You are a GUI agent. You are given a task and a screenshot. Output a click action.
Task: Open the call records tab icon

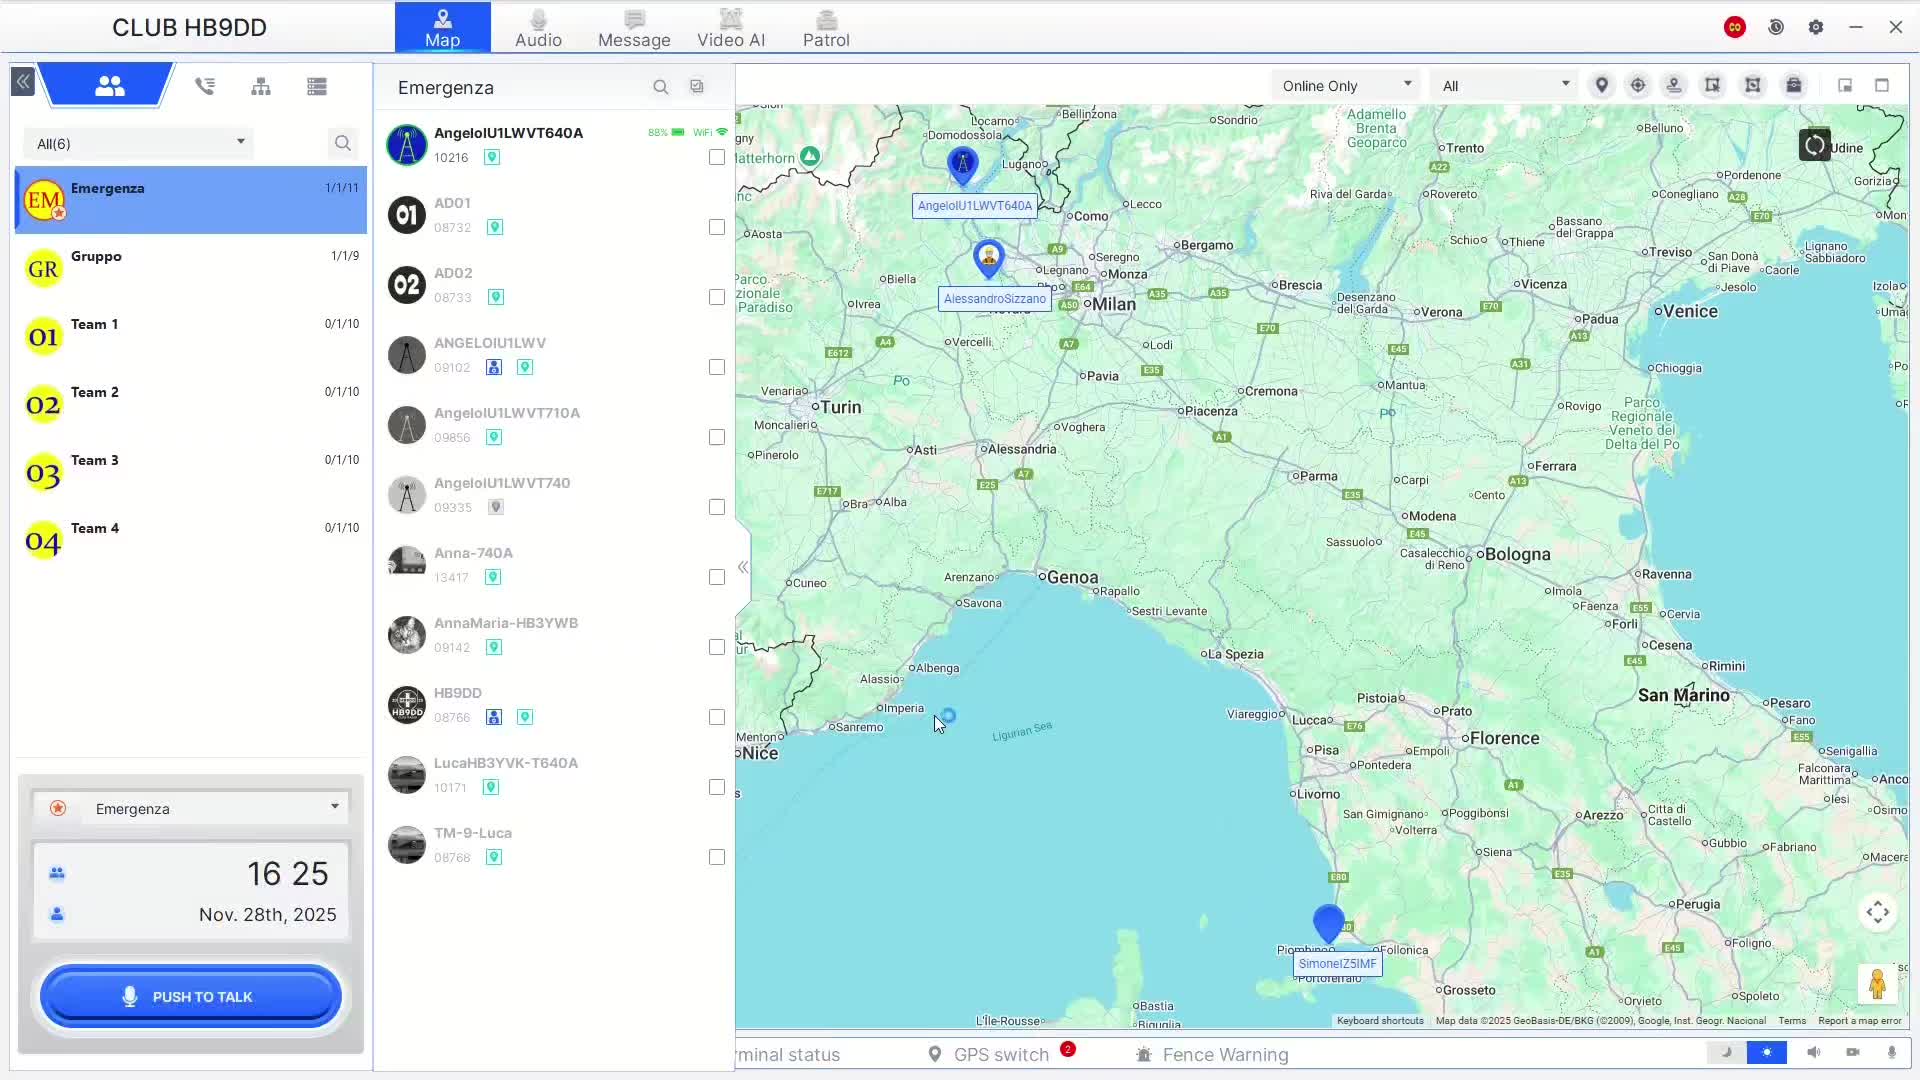pyautogui.click(x=205, y=86)
